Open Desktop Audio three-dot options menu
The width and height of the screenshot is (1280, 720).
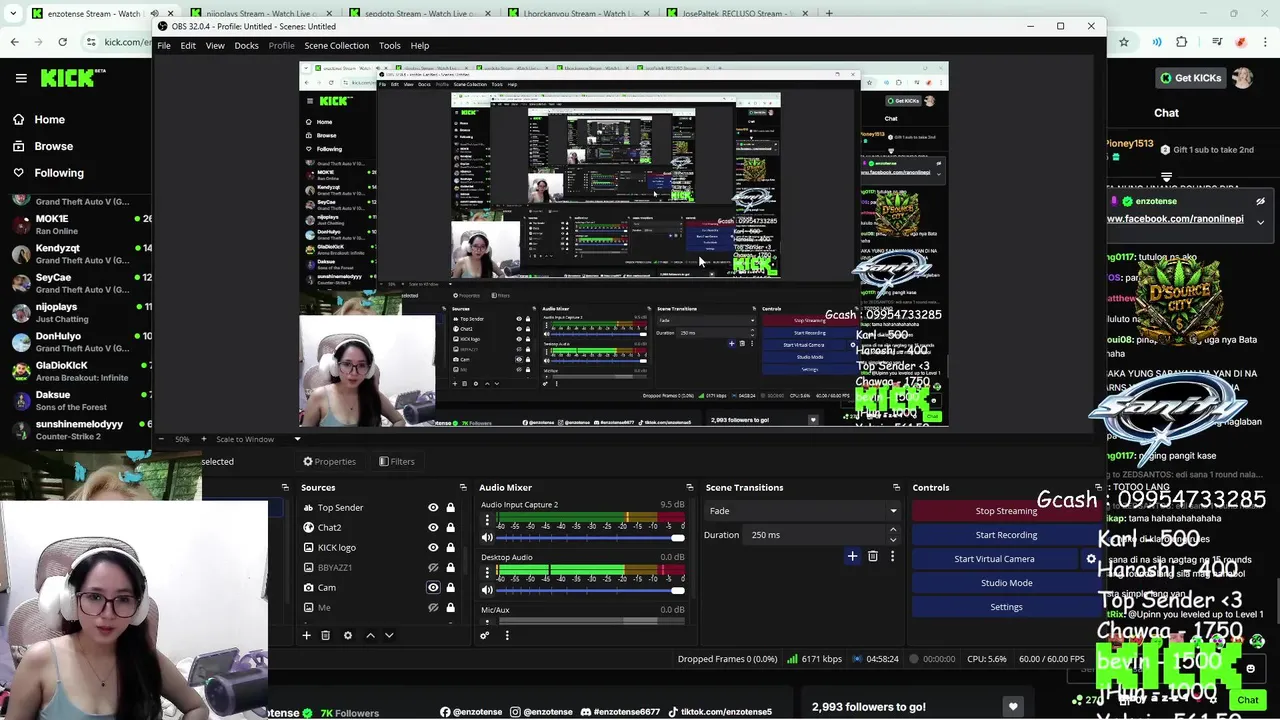pyautogui.click(x=487, y=572)
